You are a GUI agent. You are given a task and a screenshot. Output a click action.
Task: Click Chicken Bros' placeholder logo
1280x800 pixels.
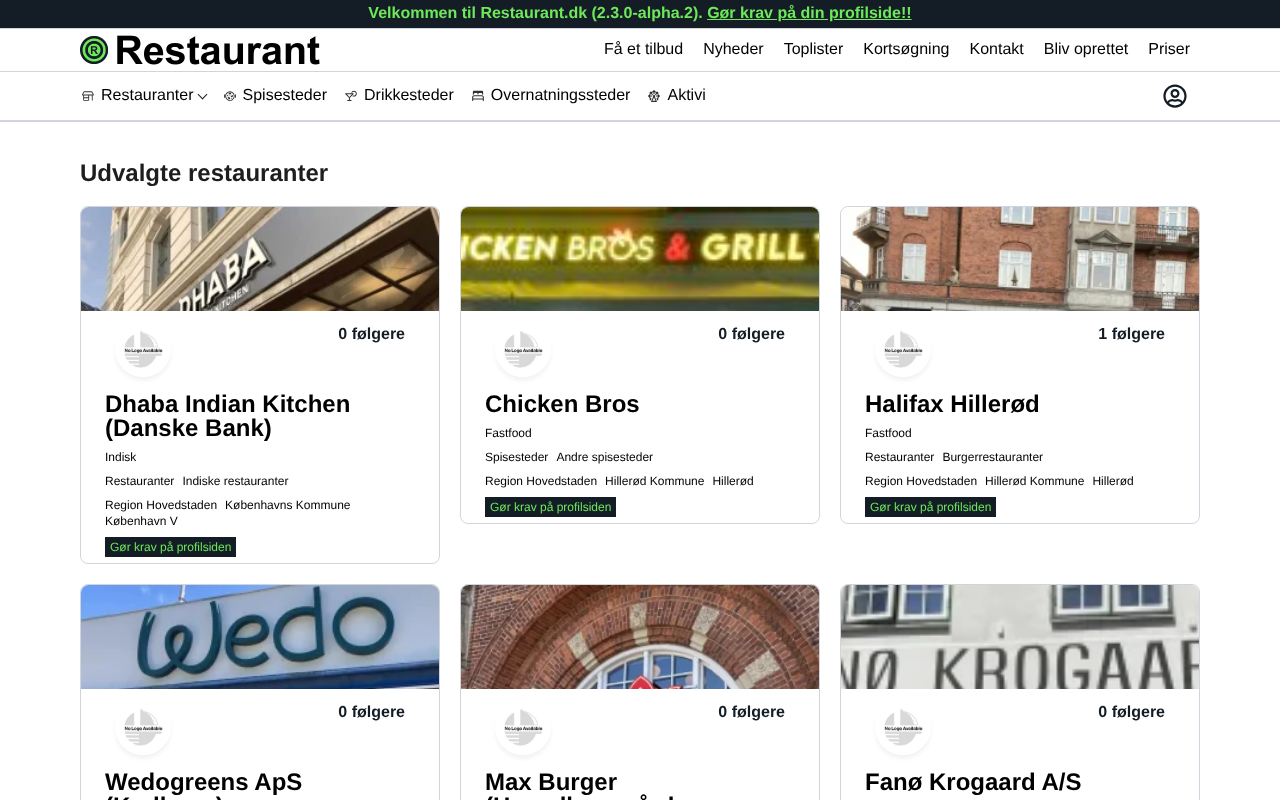(523, 350)
